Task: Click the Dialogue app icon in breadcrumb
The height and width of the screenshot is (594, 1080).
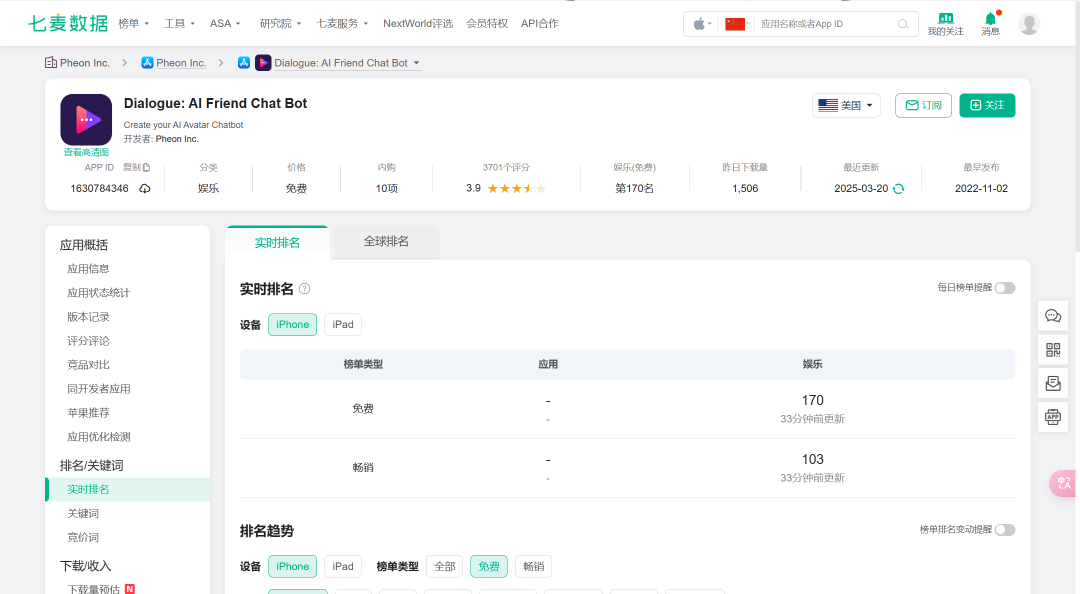Action: click(263, 63)
